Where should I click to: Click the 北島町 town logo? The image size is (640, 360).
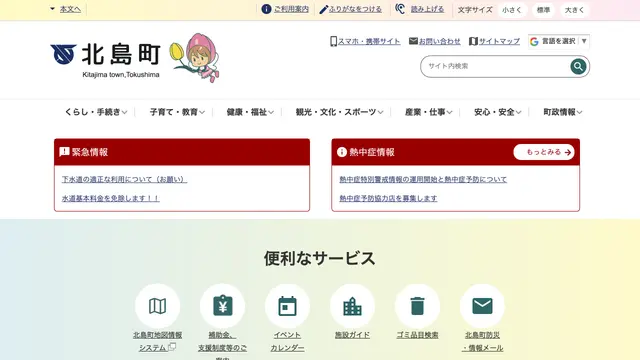click(105, 60)
